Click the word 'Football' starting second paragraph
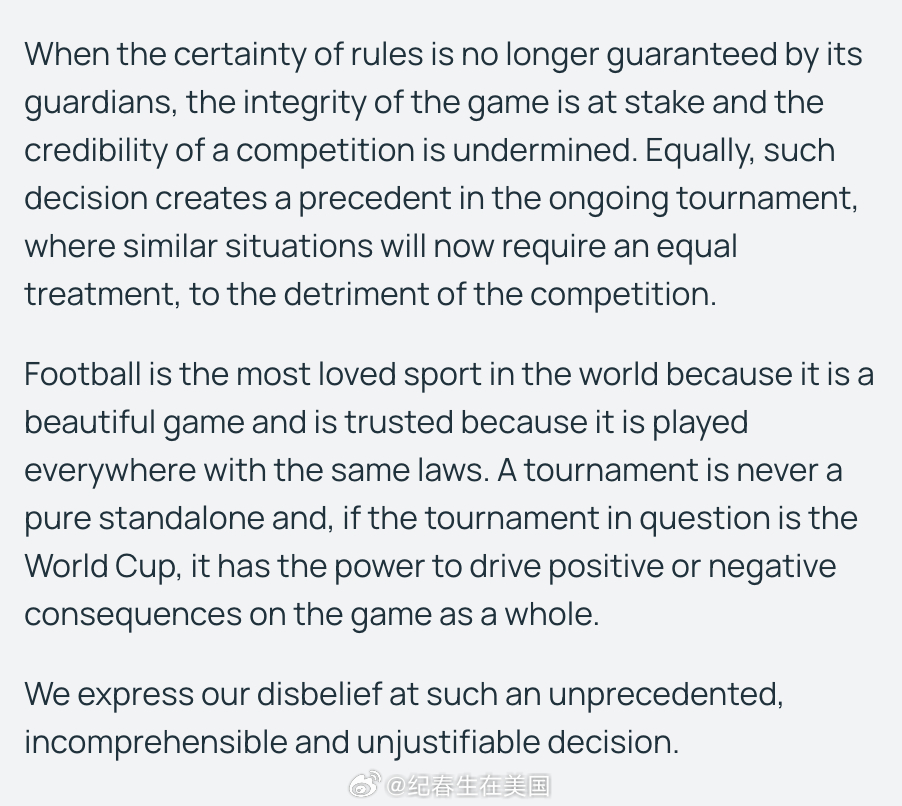 click(x=82, y=374)
